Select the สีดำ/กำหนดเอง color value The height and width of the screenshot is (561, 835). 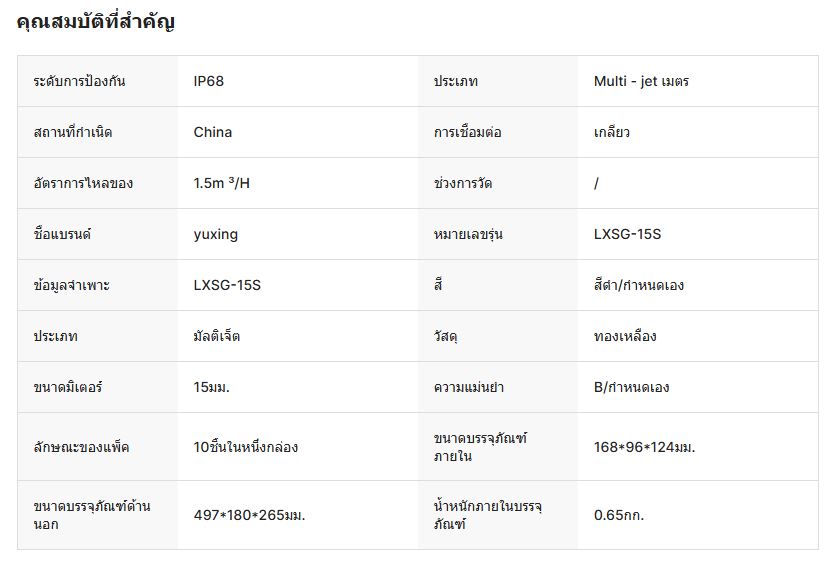[x=638, y=285]
